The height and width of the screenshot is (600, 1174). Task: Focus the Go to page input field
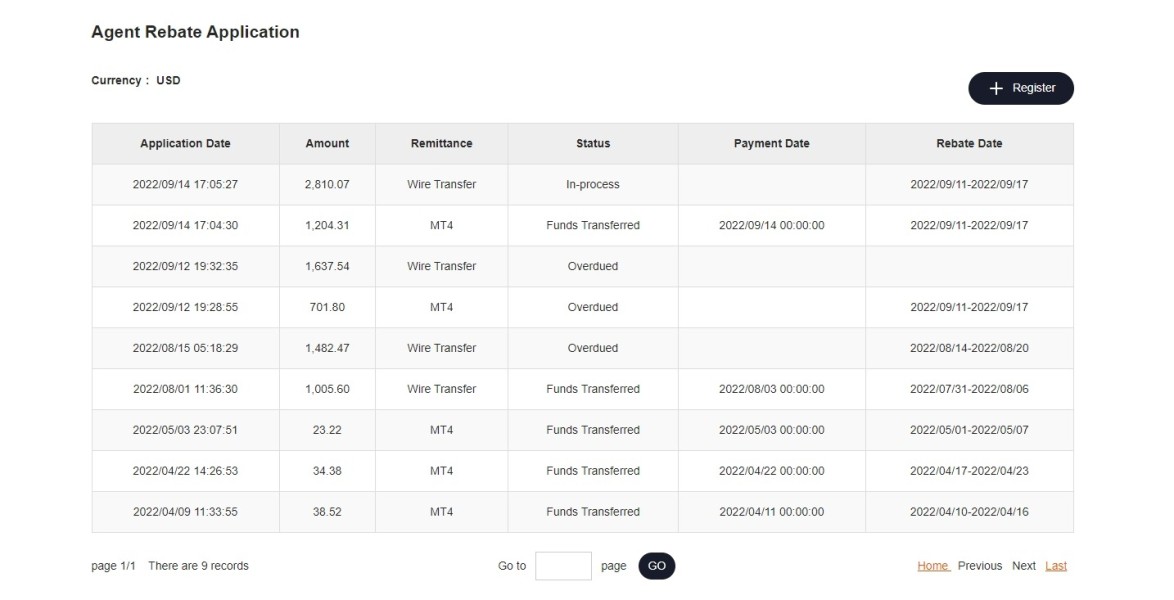coord(563,566)
